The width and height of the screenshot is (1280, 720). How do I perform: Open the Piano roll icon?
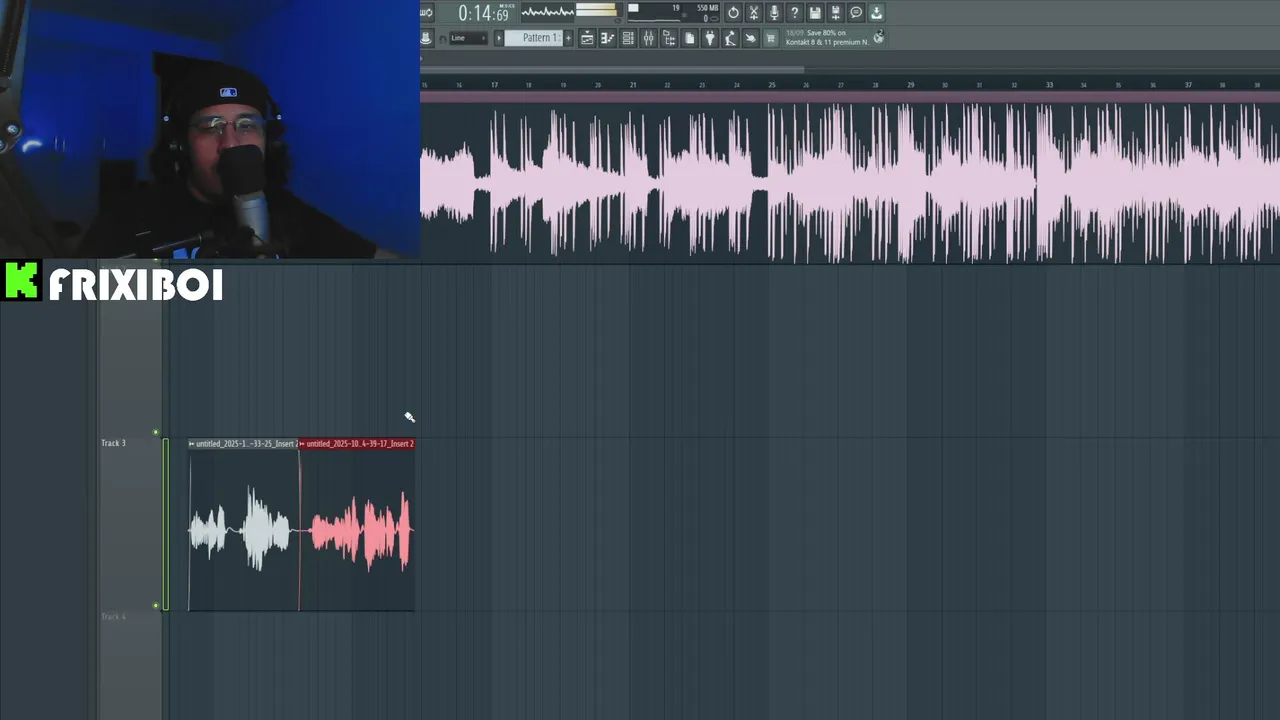(607, 38)
